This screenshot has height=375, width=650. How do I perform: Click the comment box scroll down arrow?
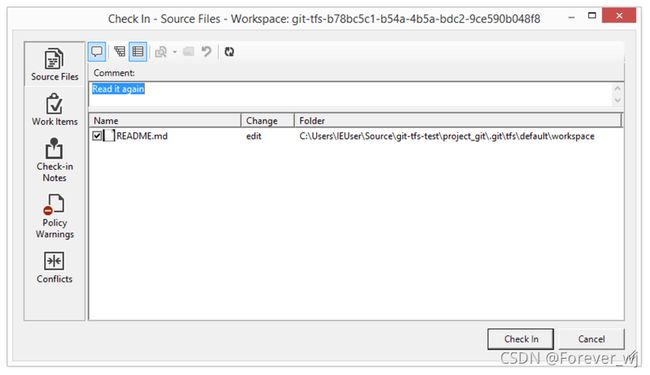tap(617, 101)
